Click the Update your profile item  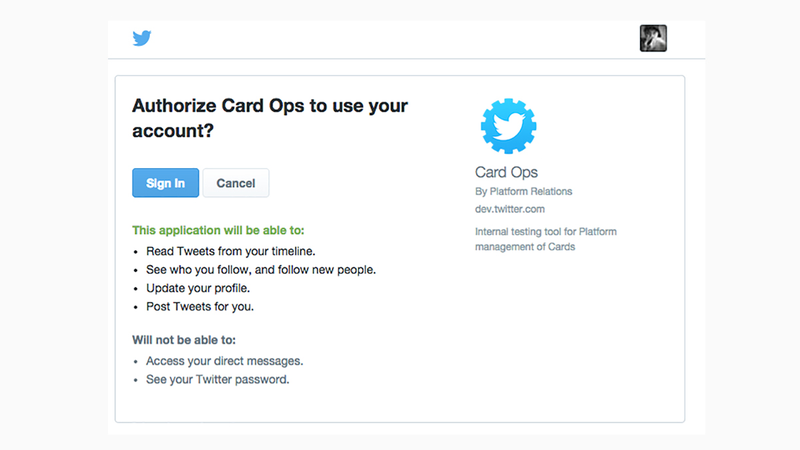point(198,288)
